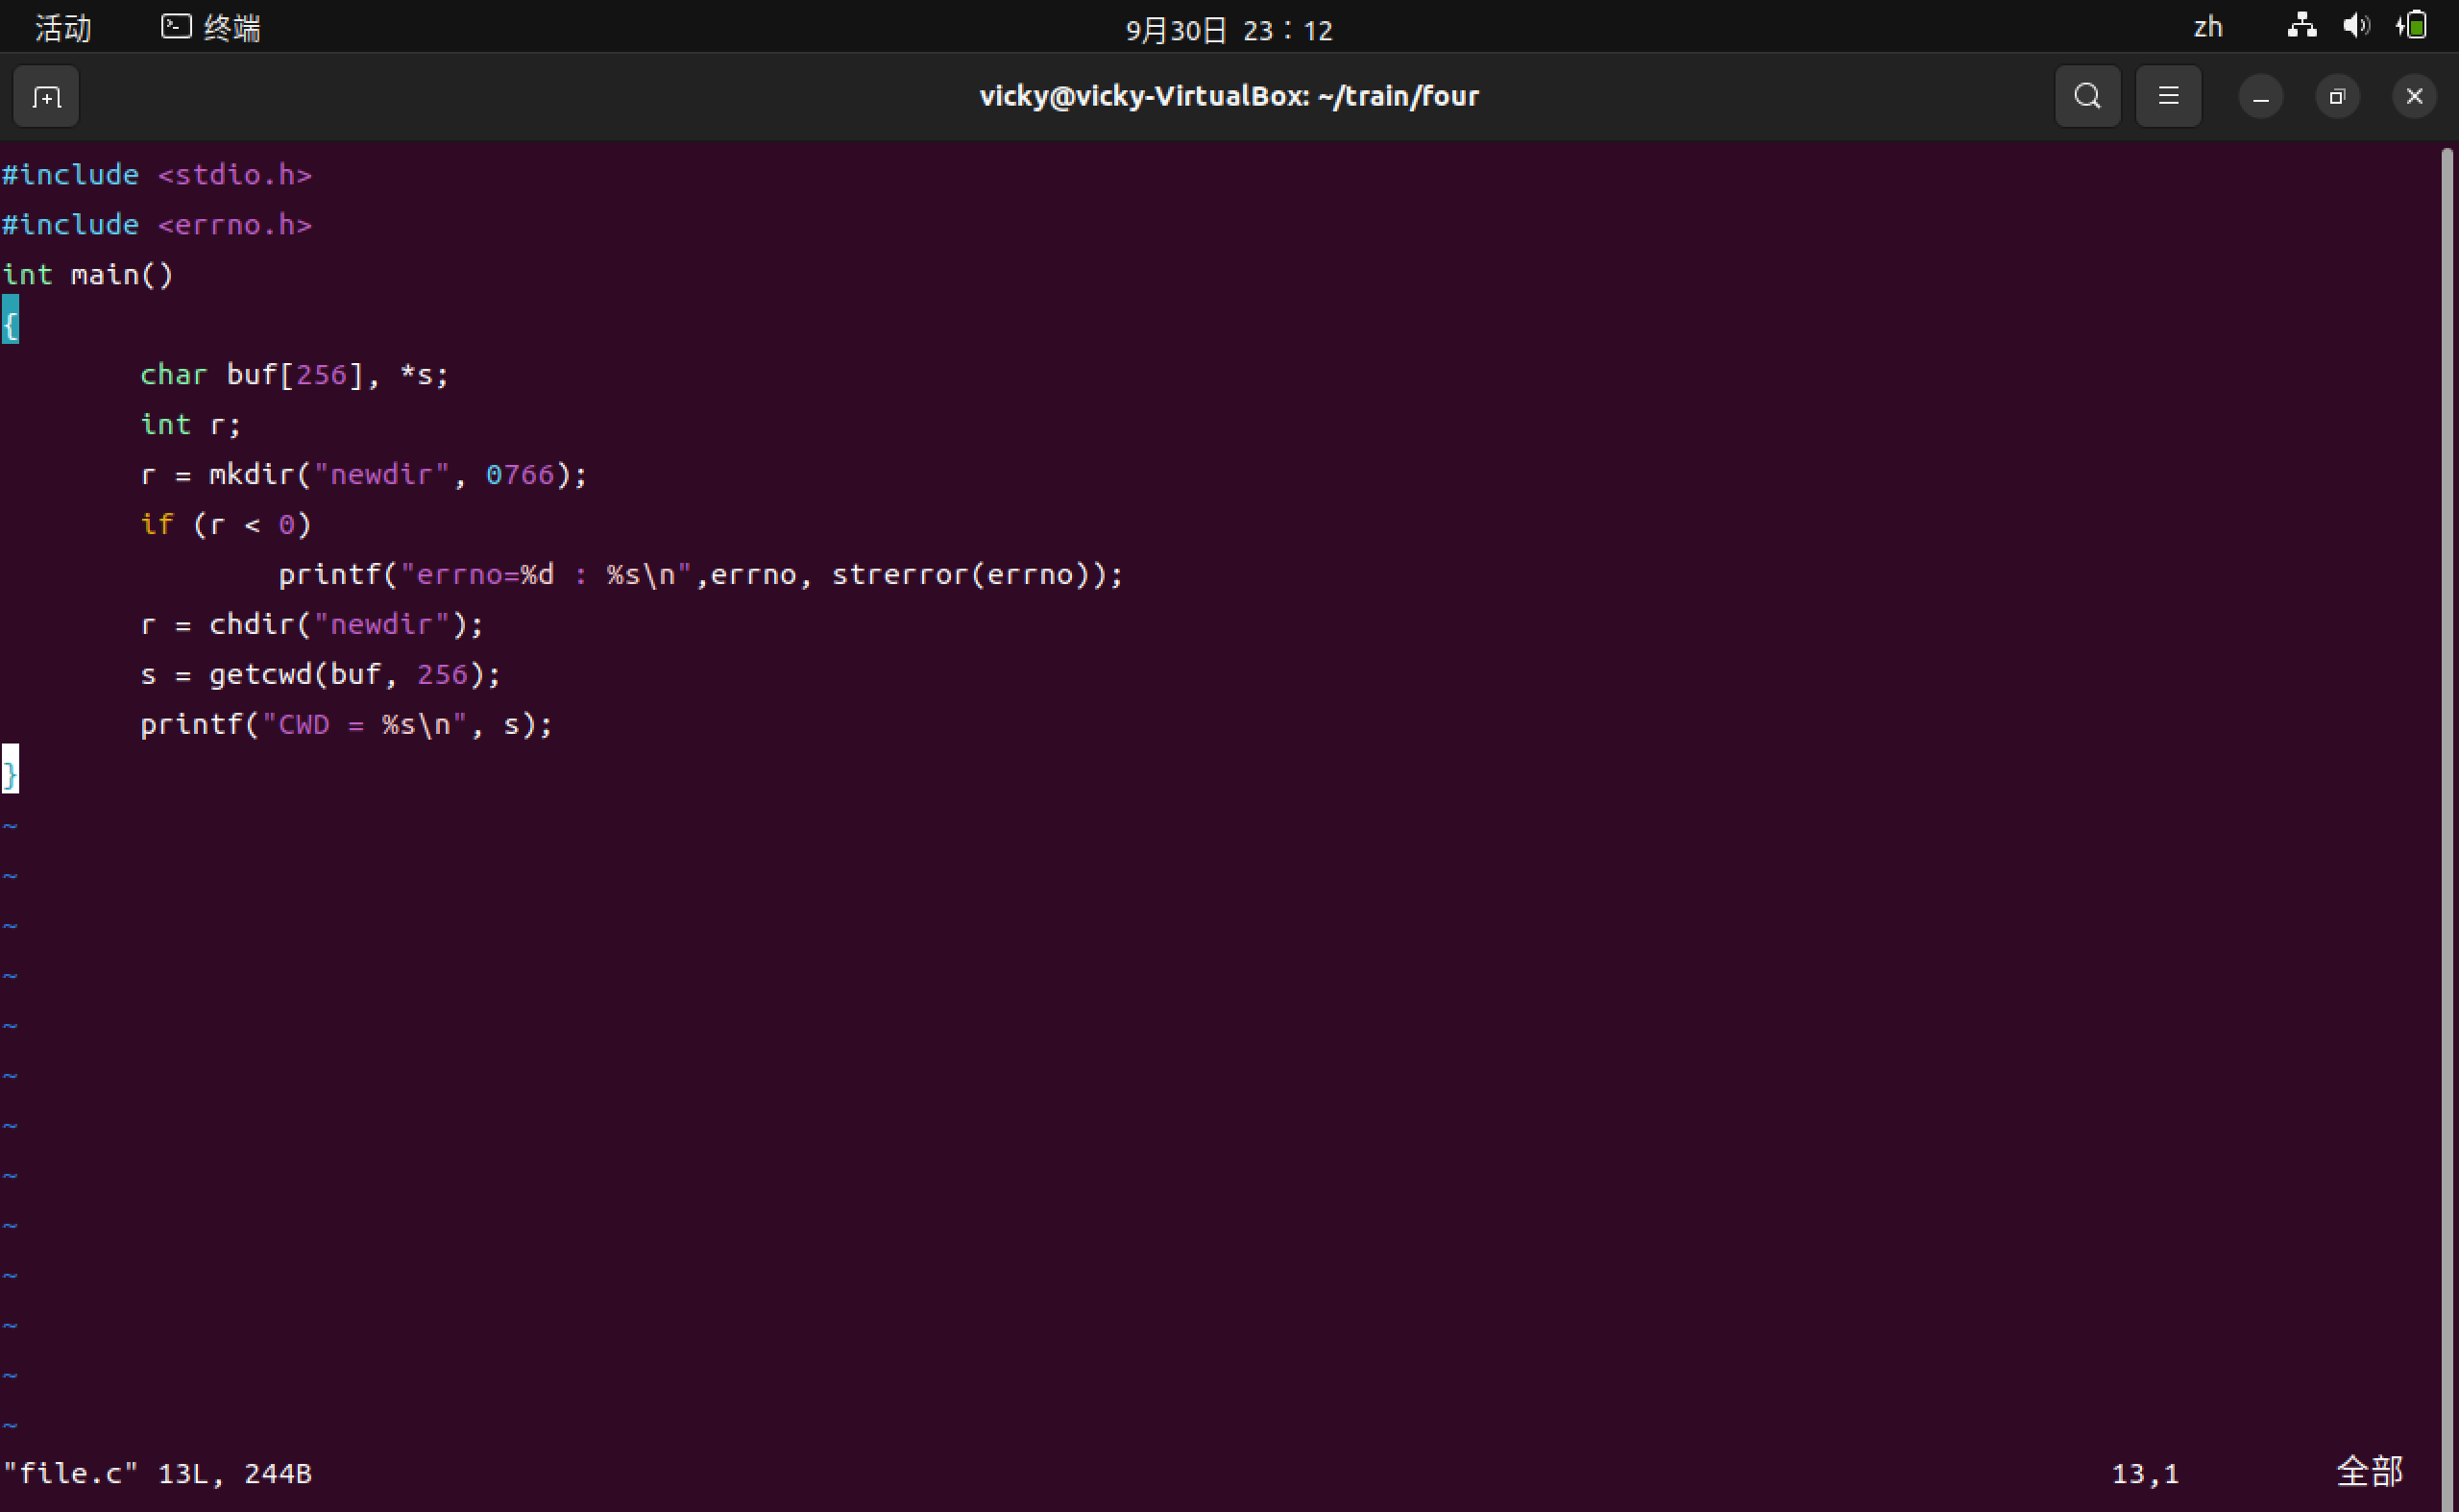The image size is (2459, 1512).
Task: Click the getcwd function call
Action: [x=260, y=674]
